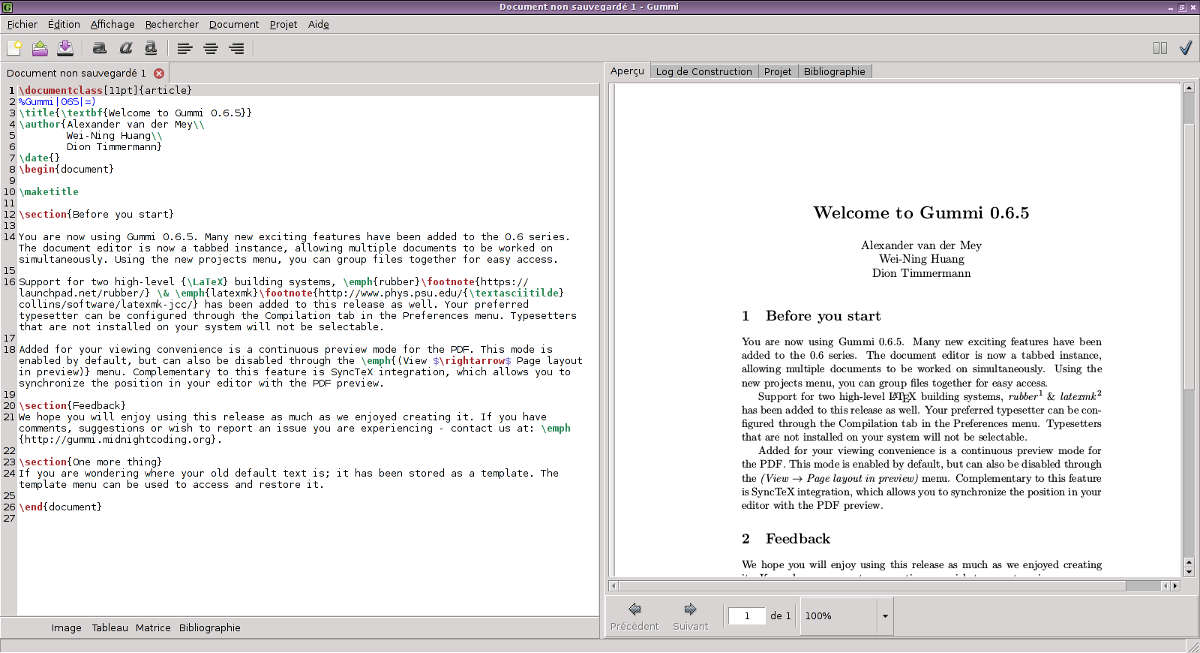This screenshot has height=653, width=1200.
Task: Switch to the Log de Construction tab
Action: (x=704, y=71)
